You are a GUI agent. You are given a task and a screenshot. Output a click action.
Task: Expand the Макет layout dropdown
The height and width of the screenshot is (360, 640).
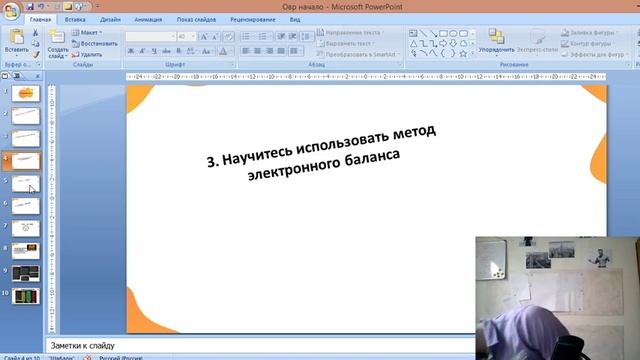pos(87,33)
